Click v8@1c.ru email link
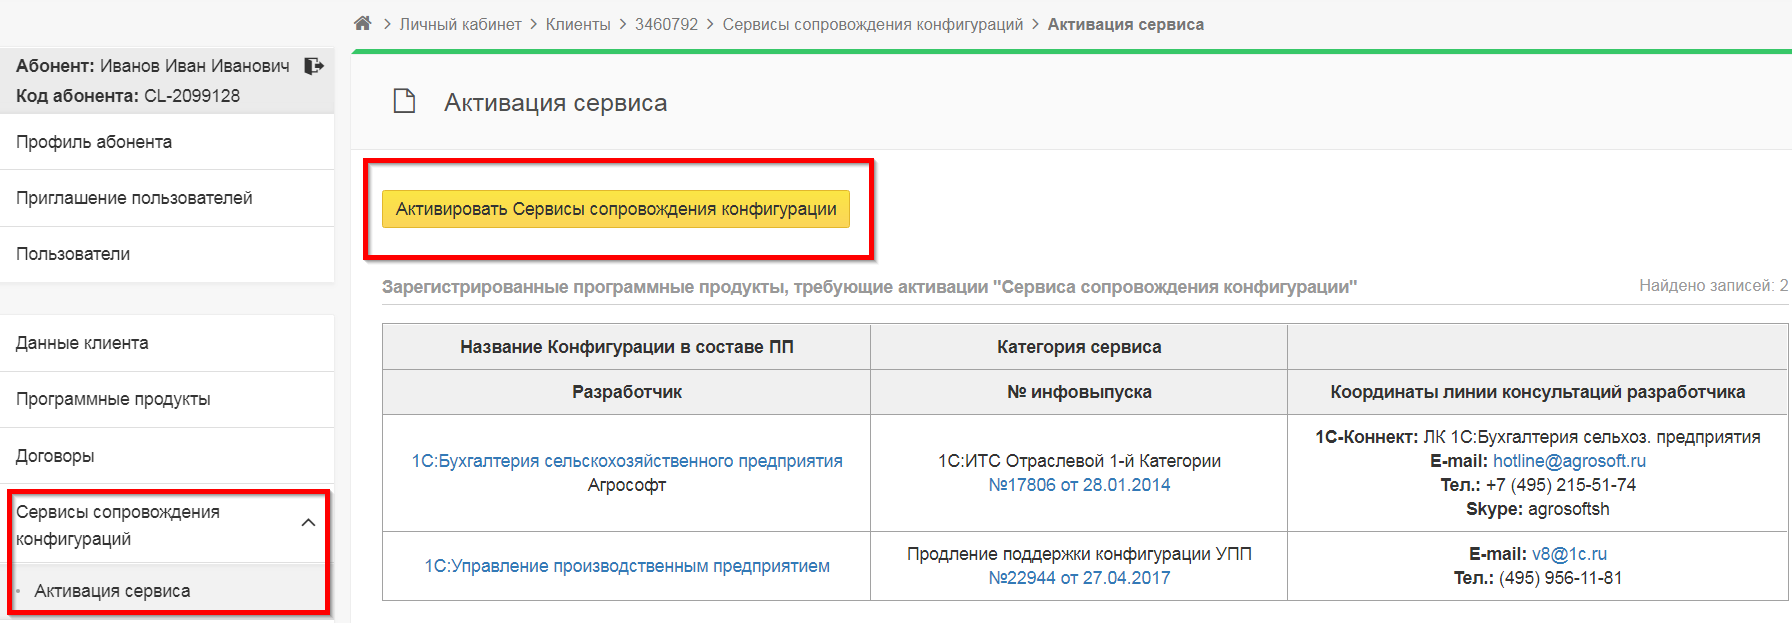The width and height of the screenshot is (1792, 623). coord(1569,554)
